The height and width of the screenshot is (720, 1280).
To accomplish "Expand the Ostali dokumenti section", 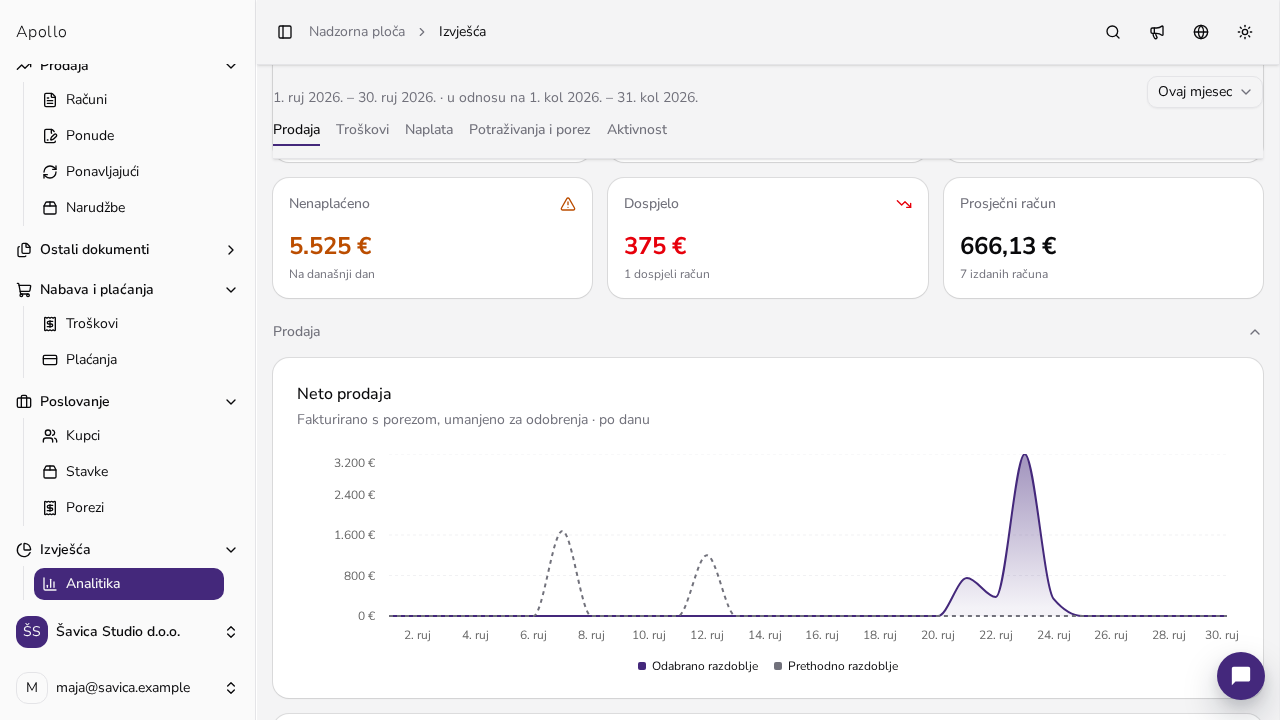I will click(127, 250).
